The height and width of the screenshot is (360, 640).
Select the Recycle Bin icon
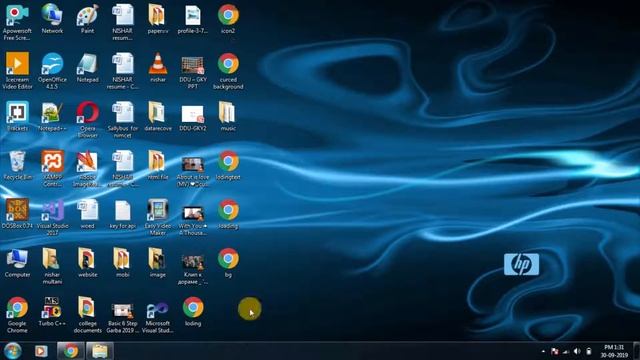point(17,165)
